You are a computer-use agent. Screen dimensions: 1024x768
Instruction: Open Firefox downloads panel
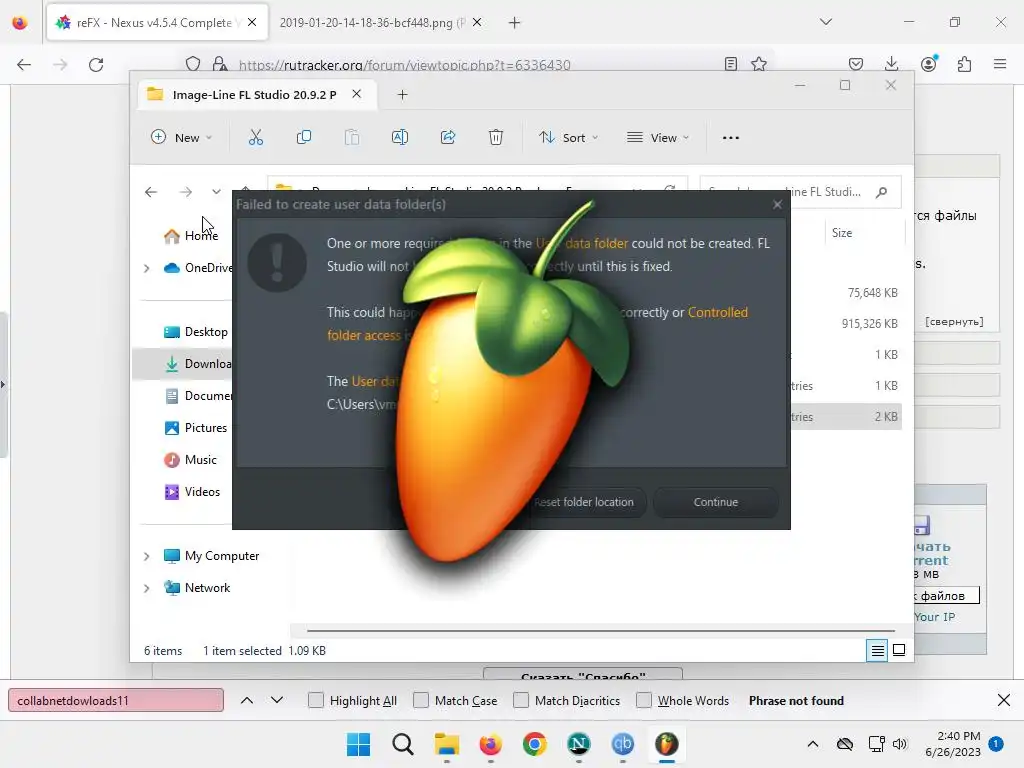coord(891,64)
